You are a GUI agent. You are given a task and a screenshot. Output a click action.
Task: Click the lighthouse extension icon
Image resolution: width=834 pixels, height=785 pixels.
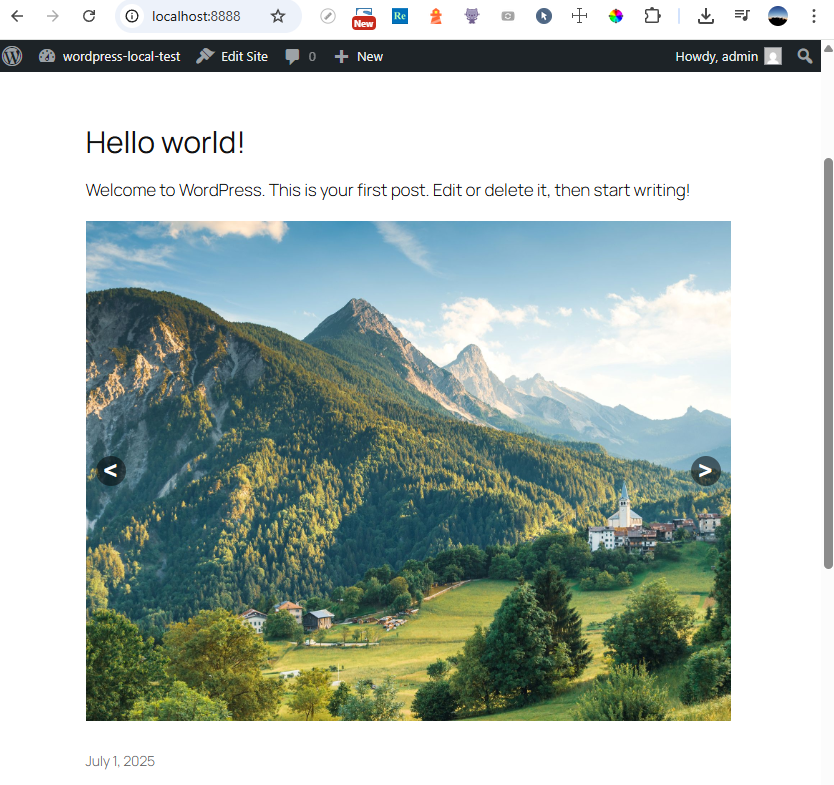click(x=435, y=16)
